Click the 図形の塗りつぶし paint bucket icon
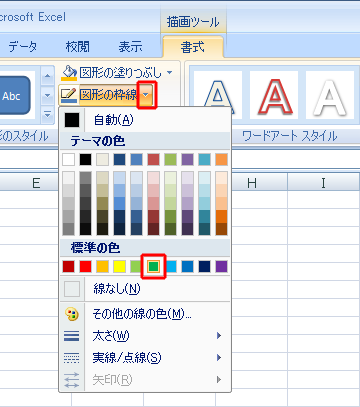 pyautogui.click(x=69, y=73)
